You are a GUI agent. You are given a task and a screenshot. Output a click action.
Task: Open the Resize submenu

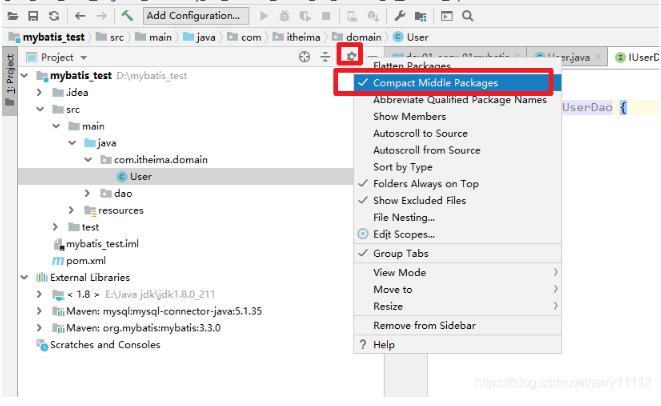tap(457, 306)
